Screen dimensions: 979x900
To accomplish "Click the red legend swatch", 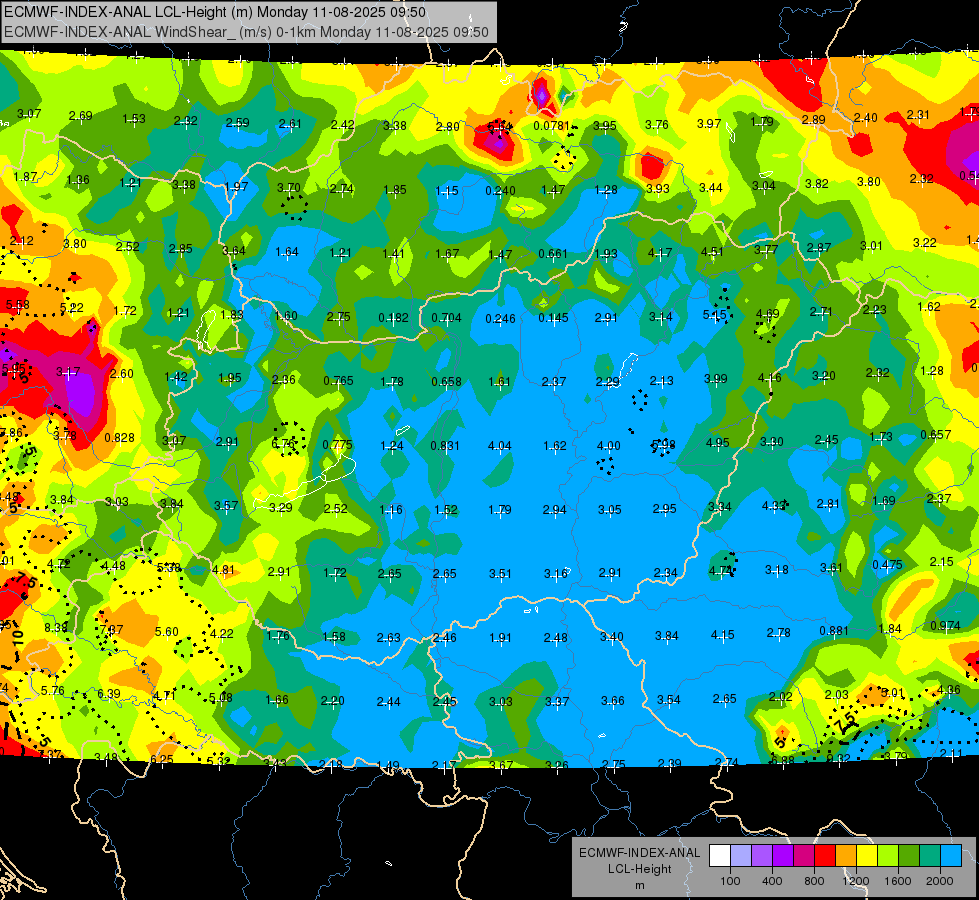I will (825, 855).
